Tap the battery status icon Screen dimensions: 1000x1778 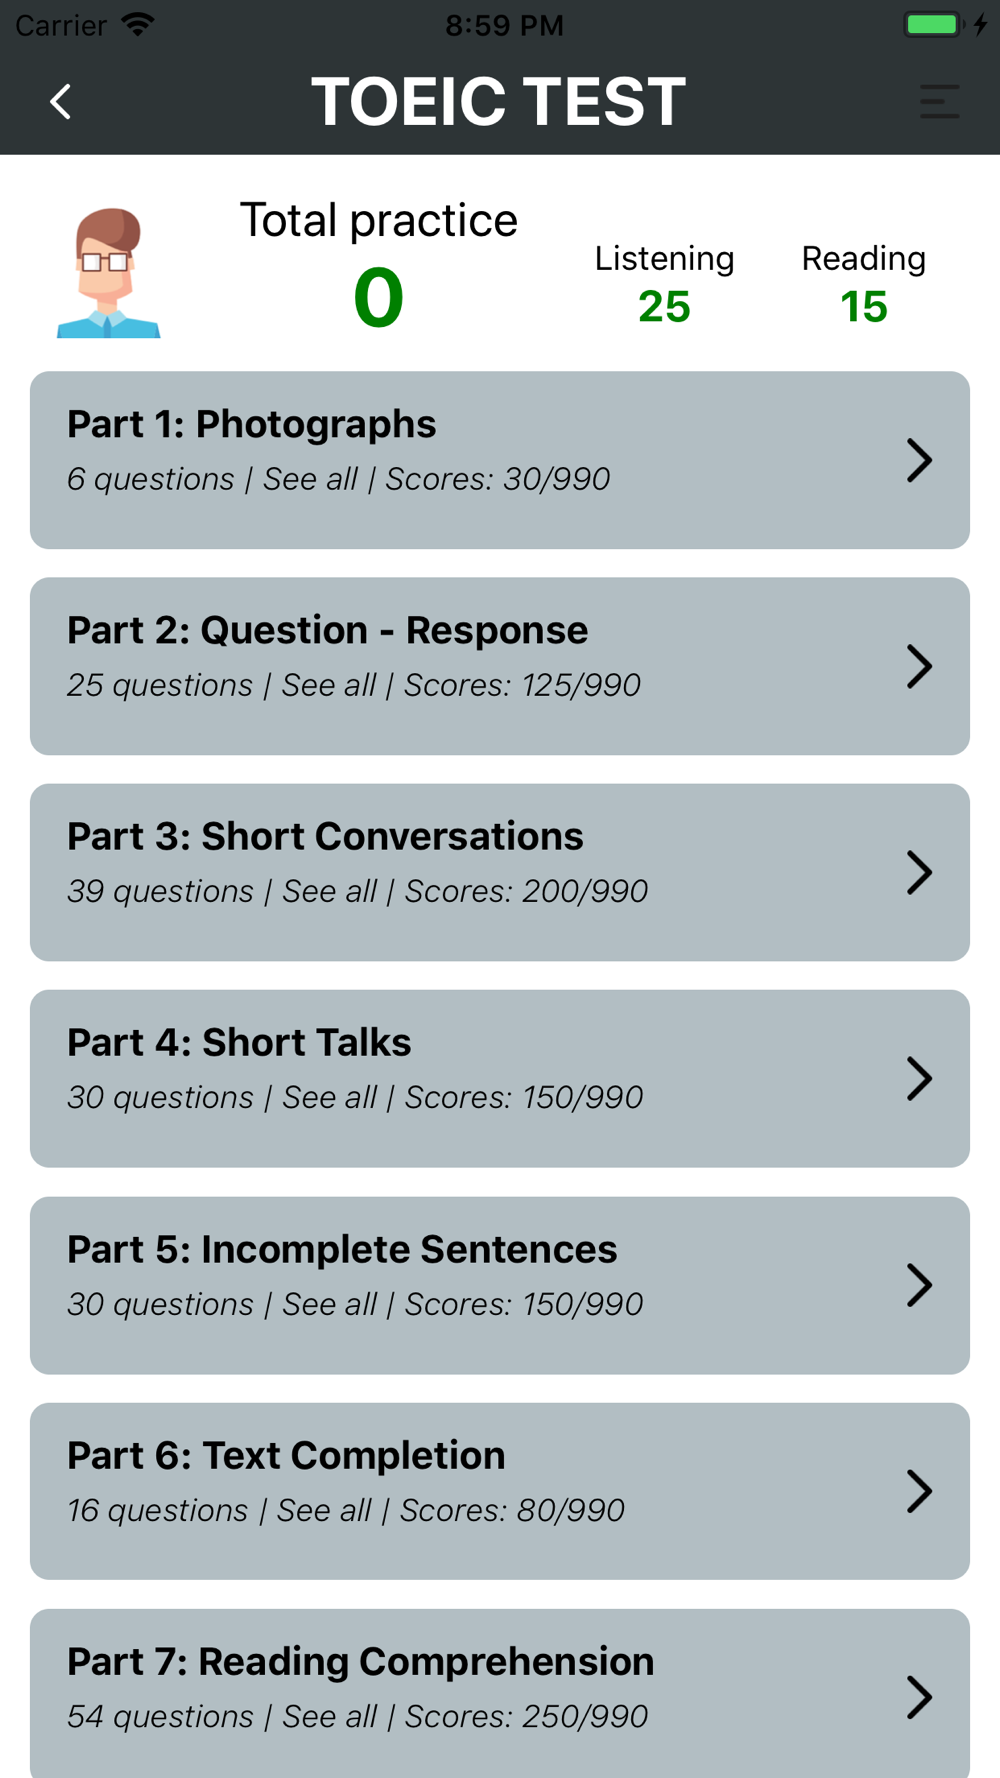(932, 24)
